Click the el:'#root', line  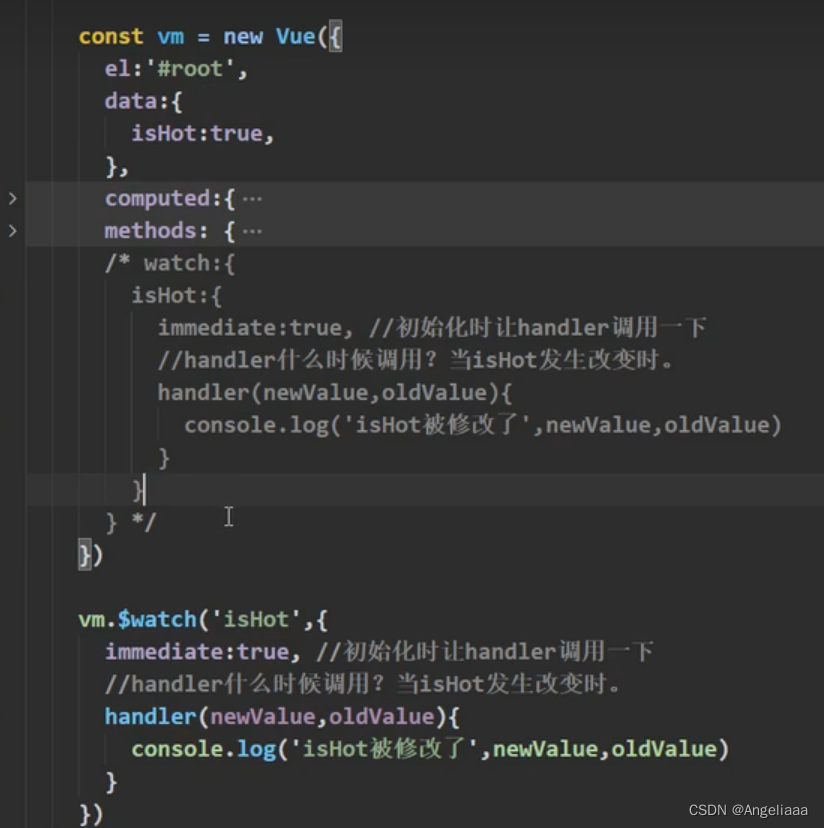click(x=176, y=69)
